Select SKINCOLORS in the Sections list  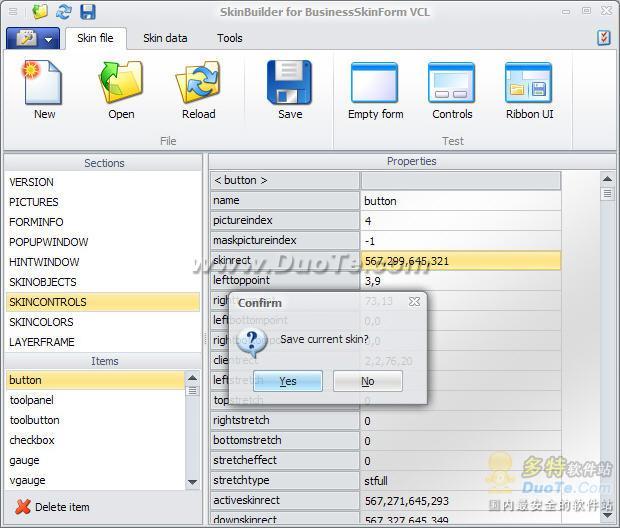[41, 322]
